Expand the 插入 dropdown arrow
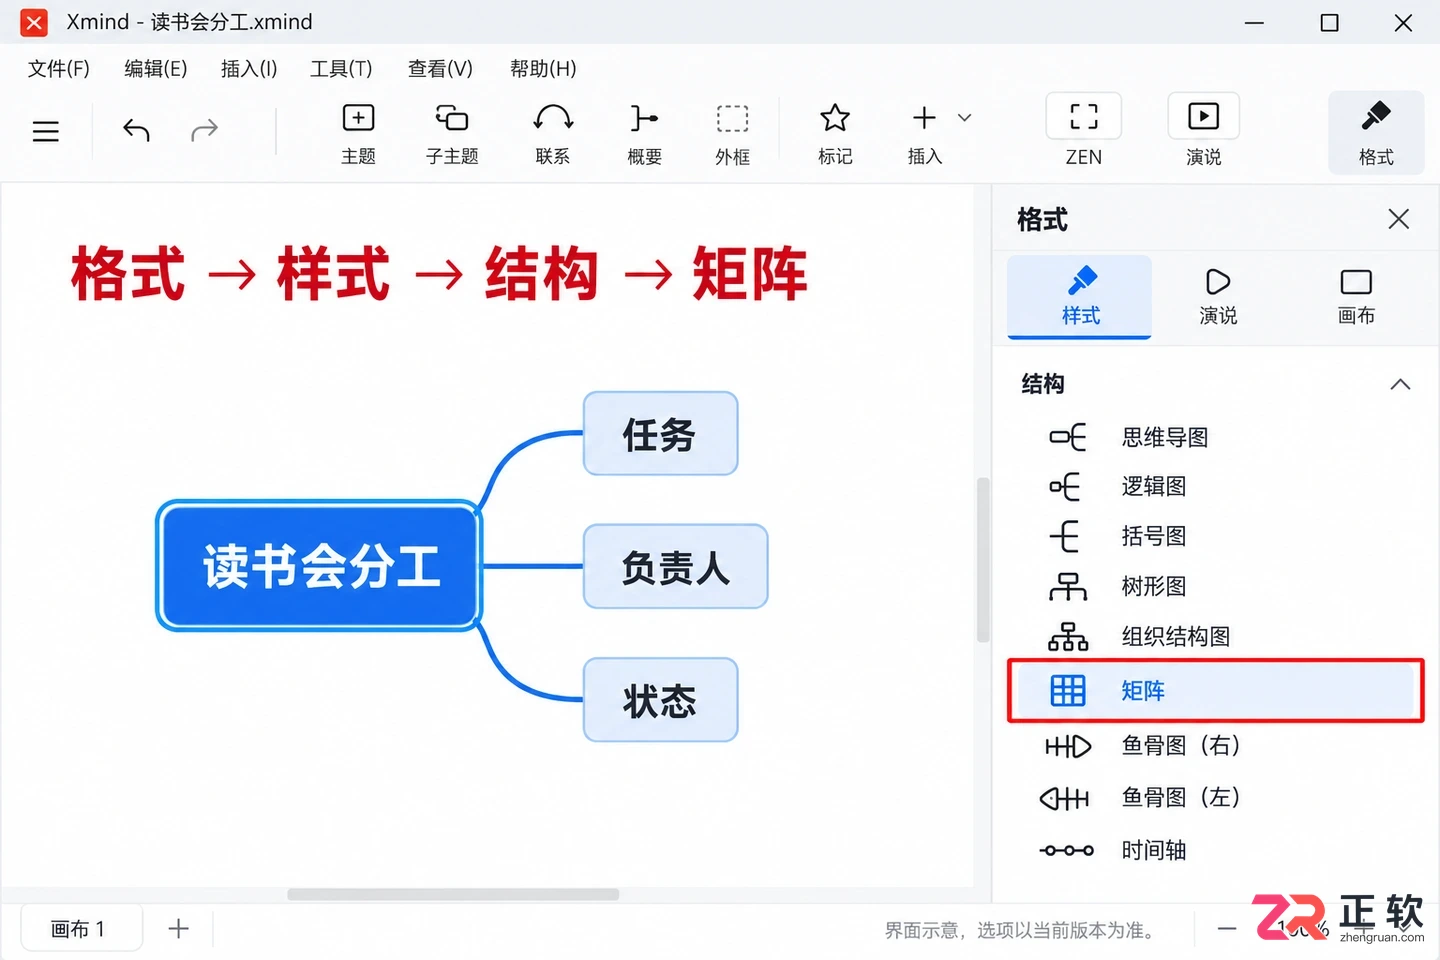The height and width of the screenshot is (960, 1440). [964, 118]
